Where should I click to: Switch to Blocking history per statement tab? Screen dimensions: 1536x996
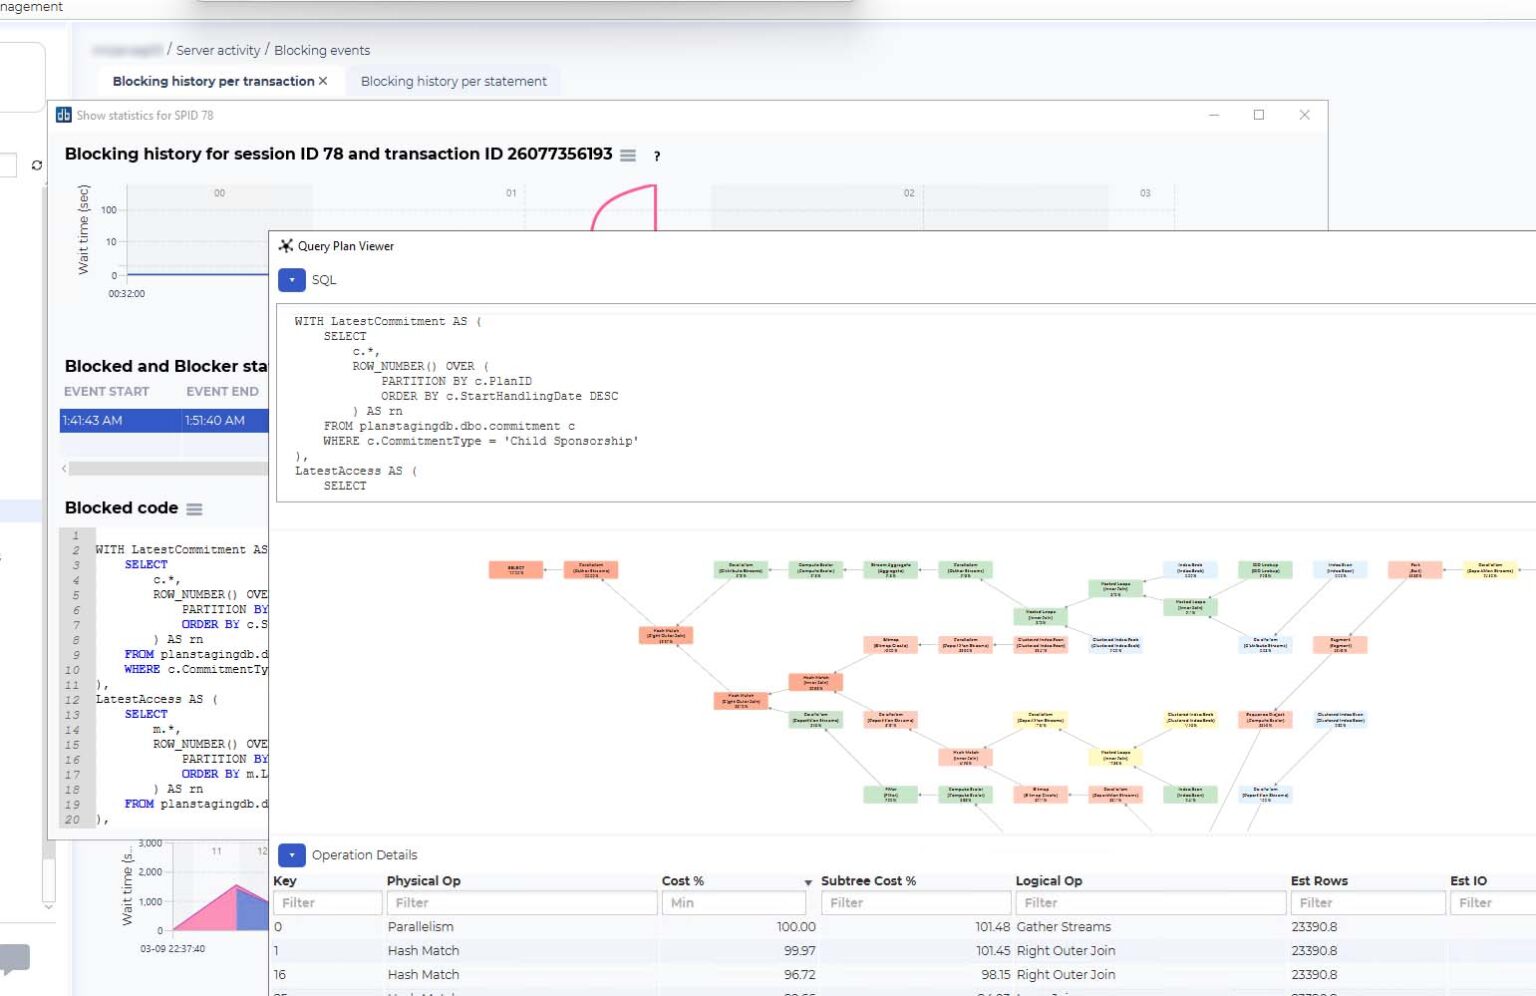pos(453,81)
